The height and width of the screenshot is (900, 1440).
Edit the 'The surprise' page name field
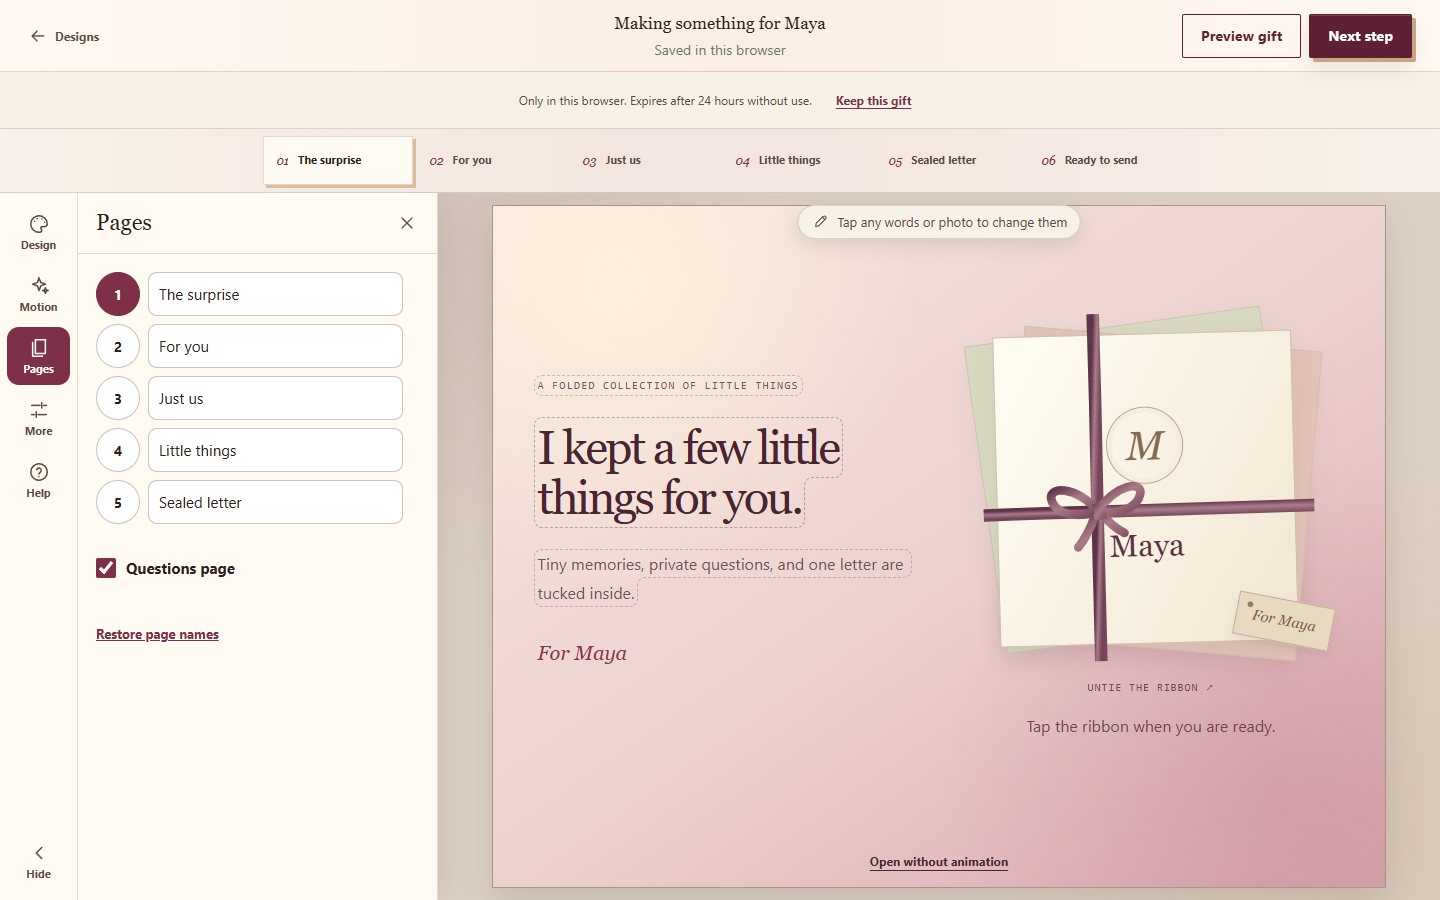275,294
